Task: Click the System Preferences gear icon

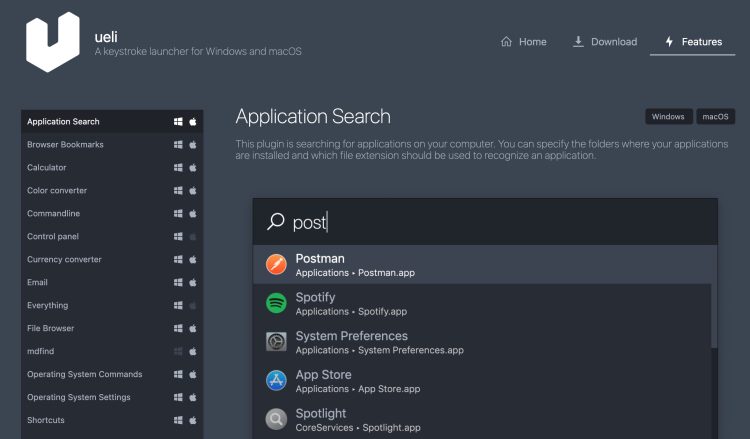Action: [276, 342]
